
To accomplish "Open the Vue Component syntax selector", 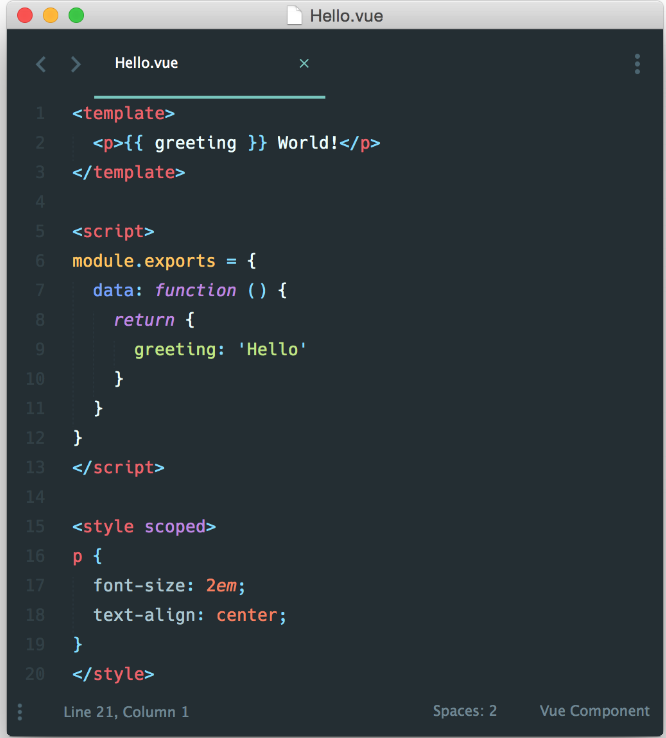I will (594, 711).
